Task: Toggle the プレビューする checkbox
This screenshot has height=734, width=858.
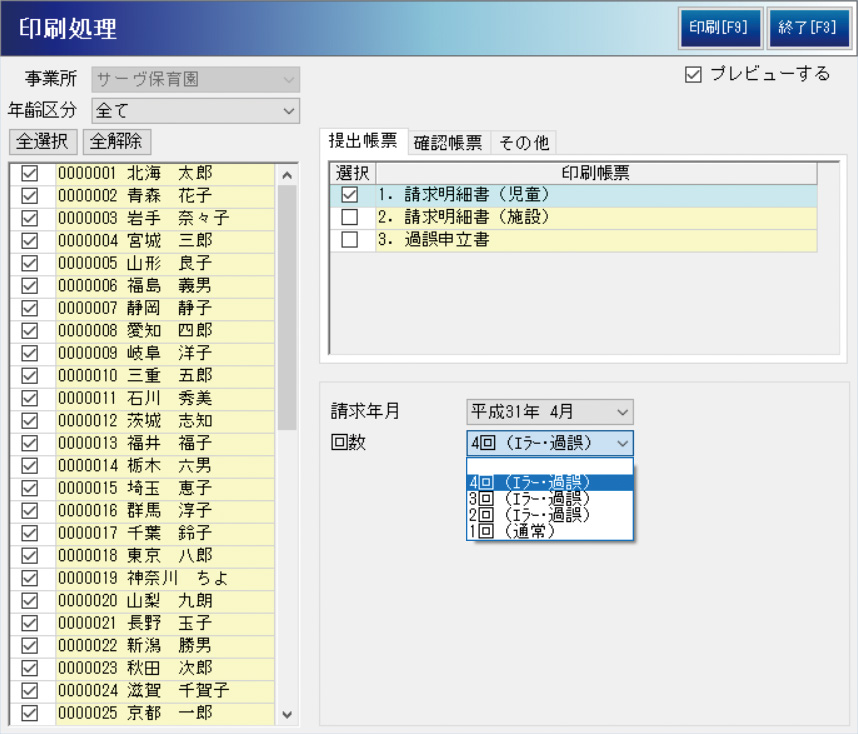Action: pyautogui.click(x=694, y=75)
